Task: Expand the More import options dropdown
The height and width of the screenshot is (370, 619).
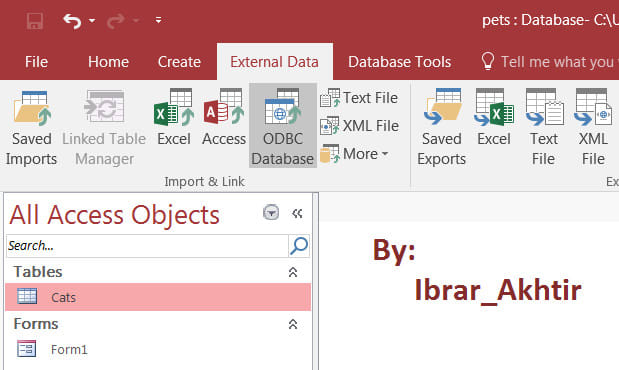Action: 355,154
